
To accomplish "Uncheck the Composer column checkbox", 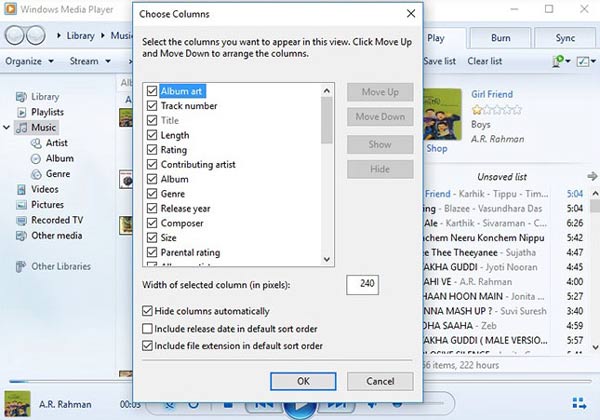I will [x=152, y=223].
